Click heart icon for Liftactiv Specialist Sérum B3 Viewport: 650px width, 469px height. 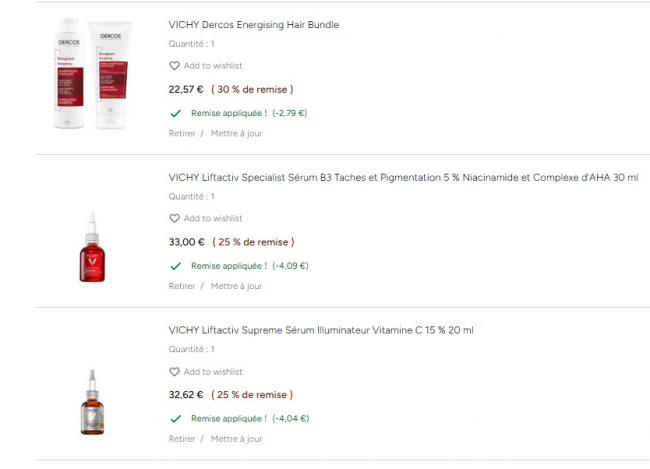tap(175, 218)
